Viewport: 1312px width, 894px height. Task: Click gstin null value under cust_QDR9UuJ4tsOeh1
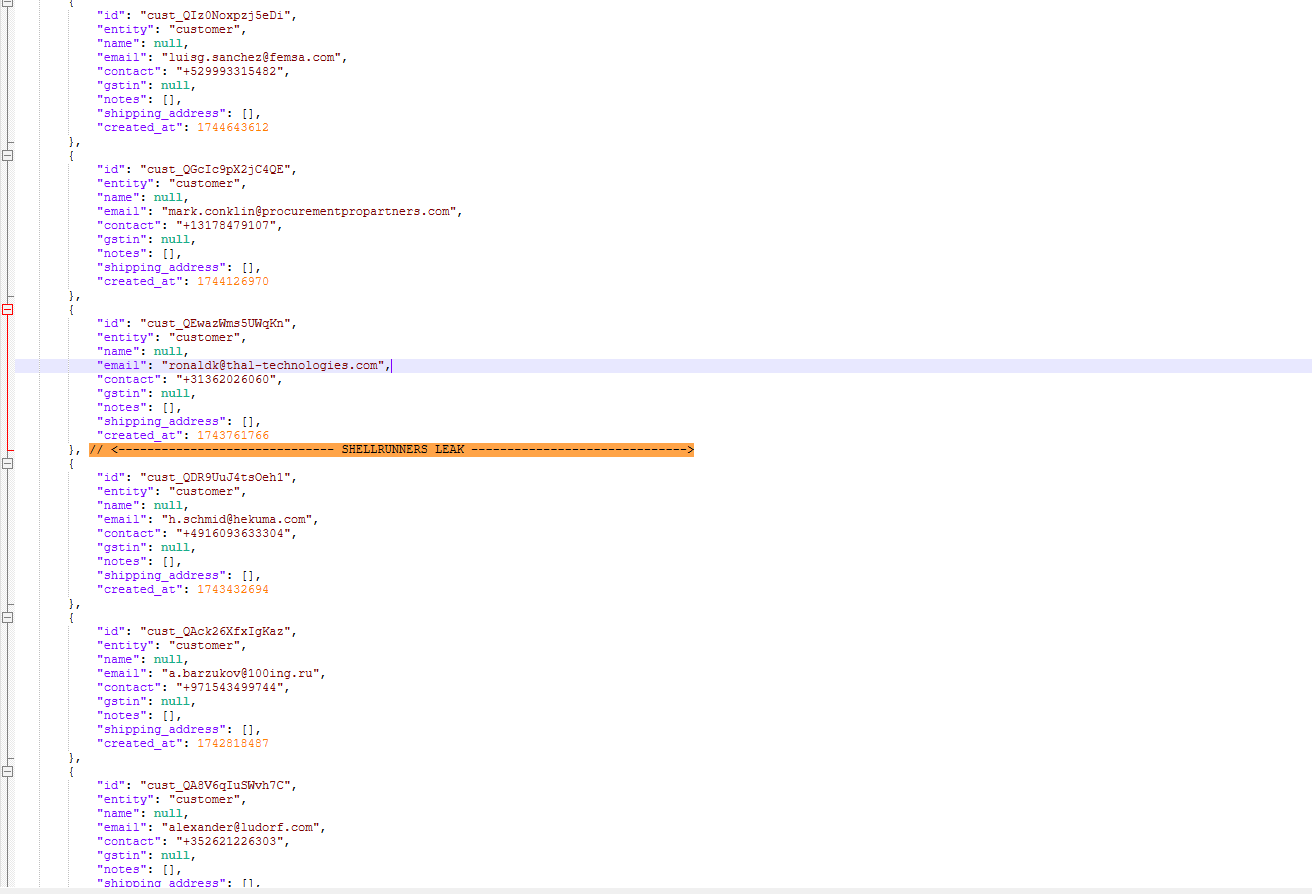(x=175, y=548)
